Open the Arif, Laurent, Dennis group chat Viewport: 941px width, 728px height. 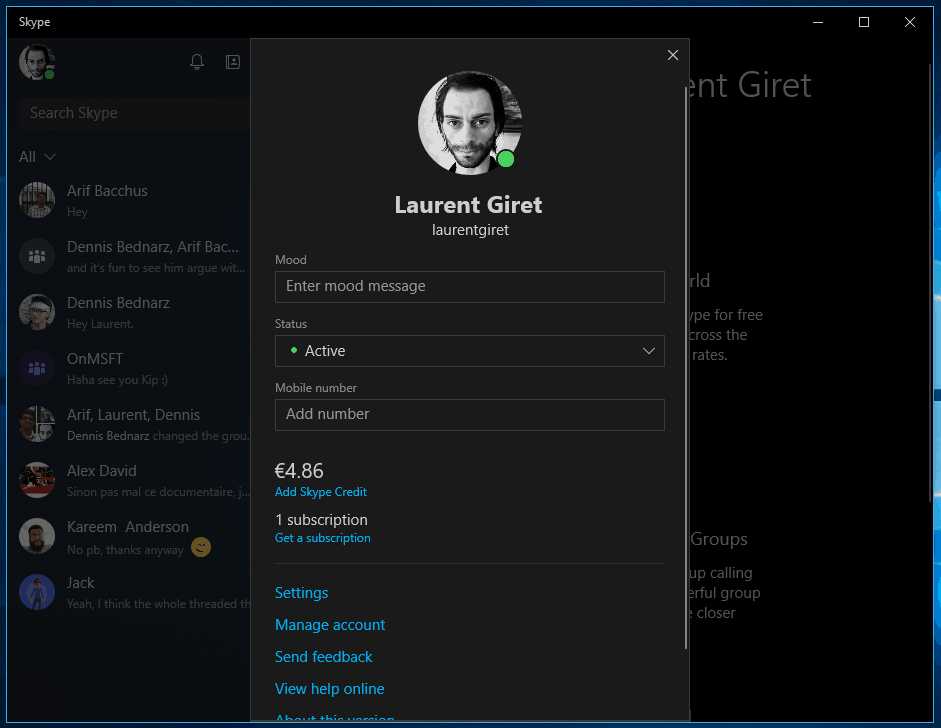(x=128, y=424)
